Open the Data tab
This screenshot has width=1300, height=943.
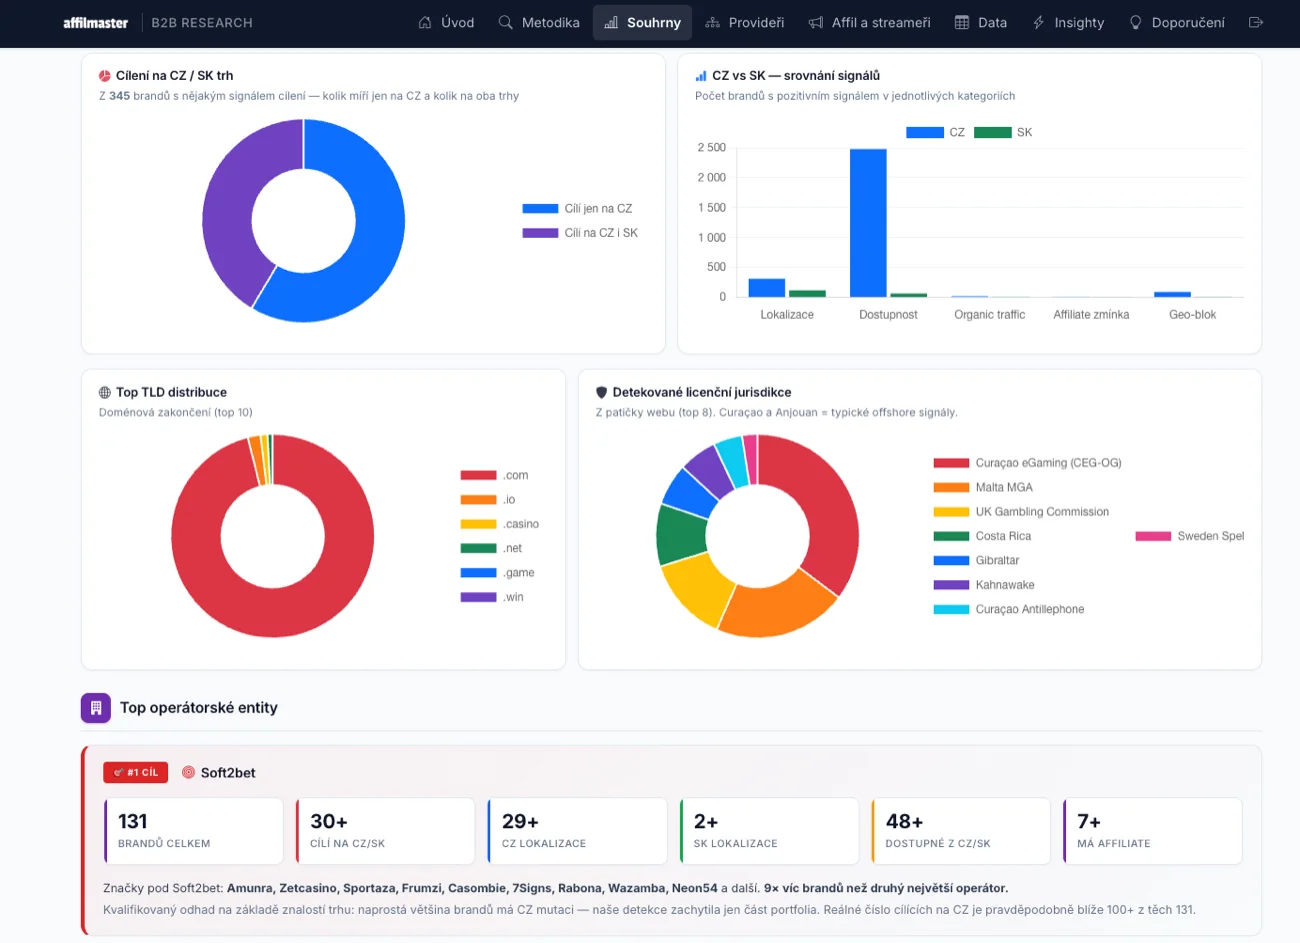click(x=981, y=22)
